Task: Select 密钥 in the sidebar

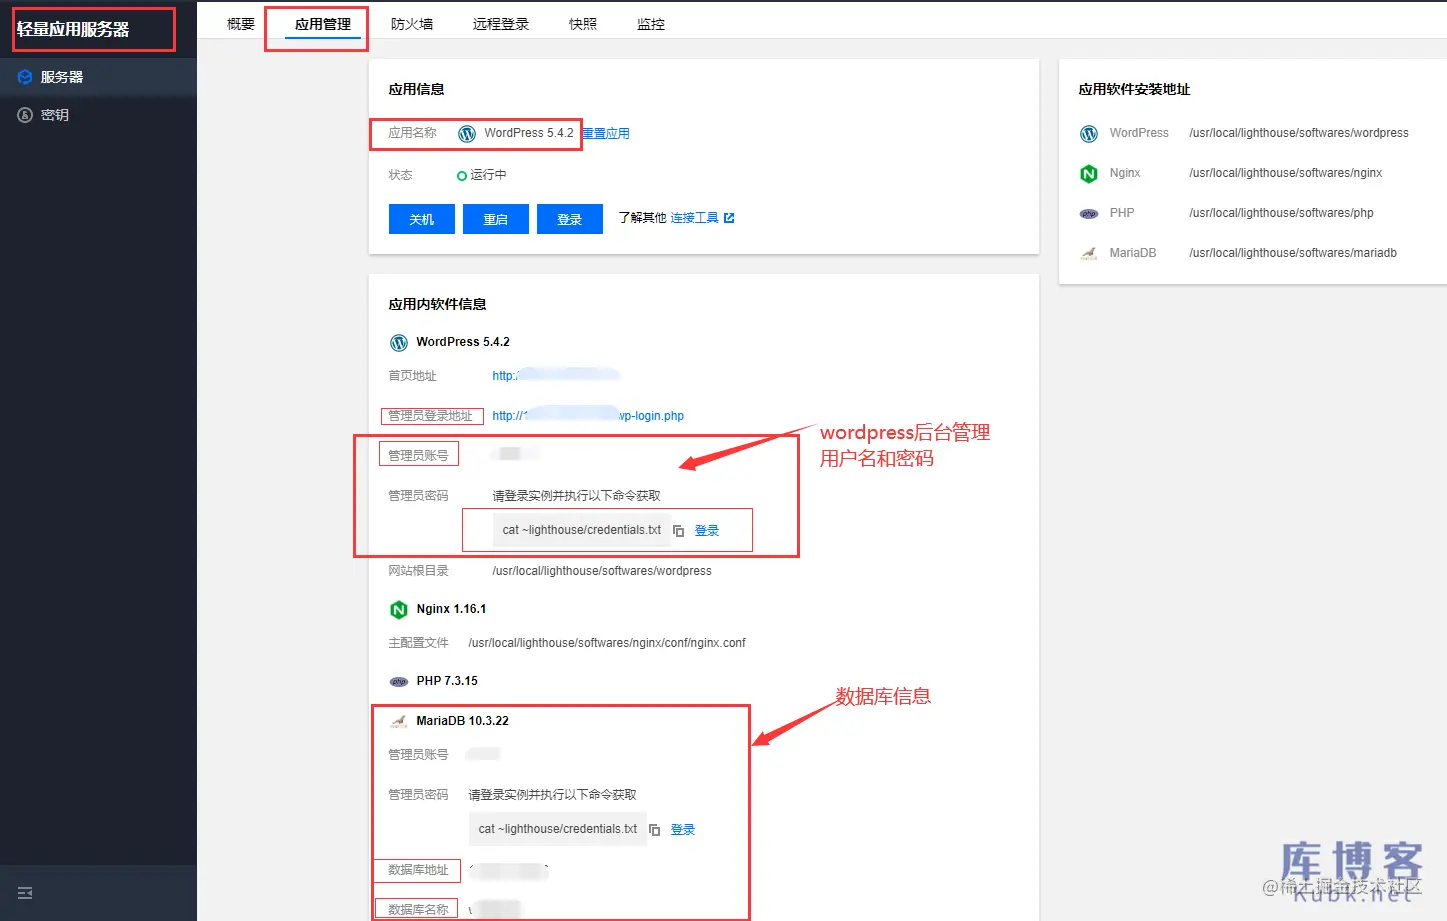Action: (x=98, y=115)
